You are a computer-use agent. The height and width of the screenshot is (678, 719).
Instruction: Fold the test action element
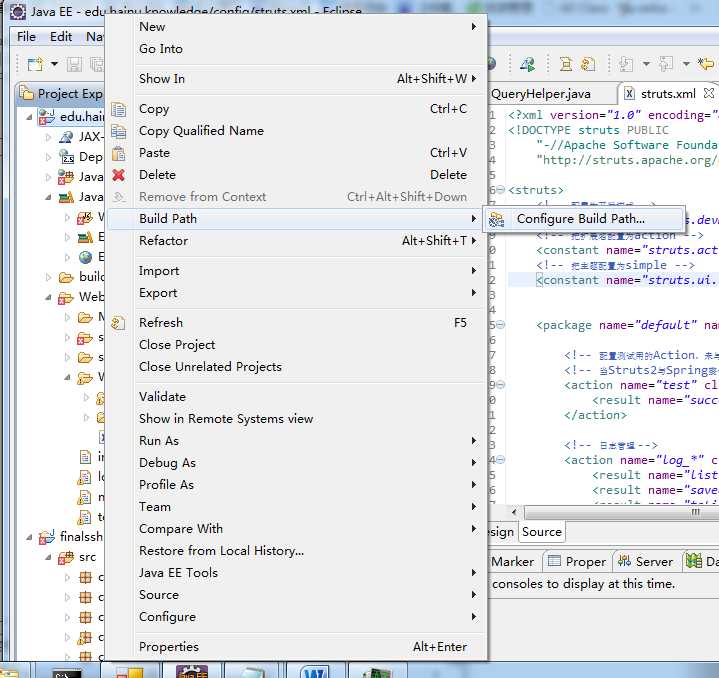pyautogui.click(x=501, y=385)
